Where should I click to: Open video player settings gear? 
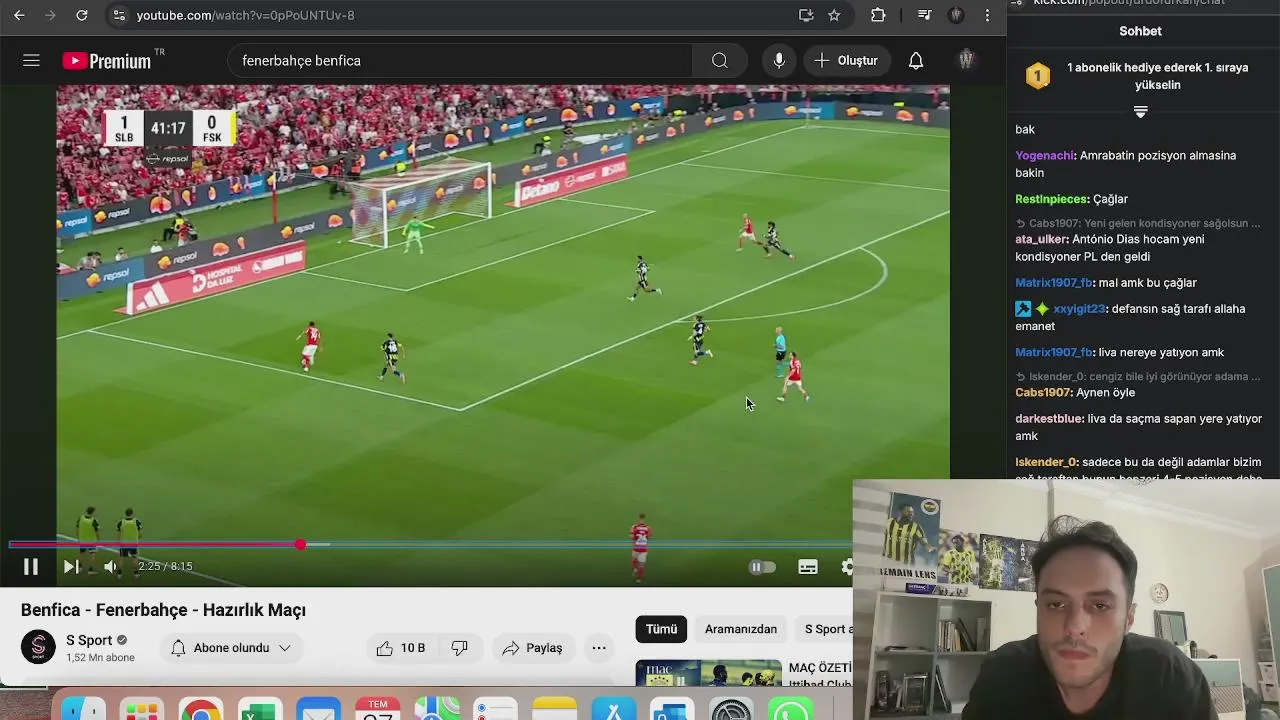coord(848,567)
